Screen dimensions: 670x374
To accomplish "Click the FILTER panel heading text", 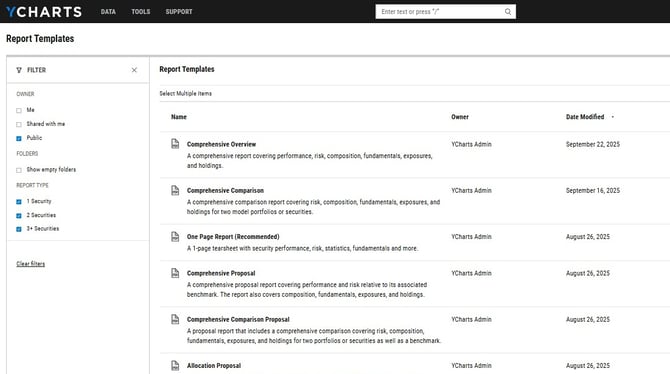I will [36, 70].
